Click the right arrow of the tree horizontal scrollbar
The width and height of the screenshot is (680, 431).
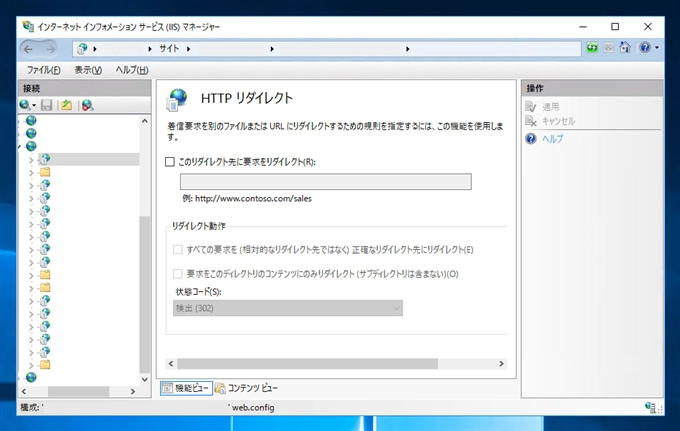133,392
